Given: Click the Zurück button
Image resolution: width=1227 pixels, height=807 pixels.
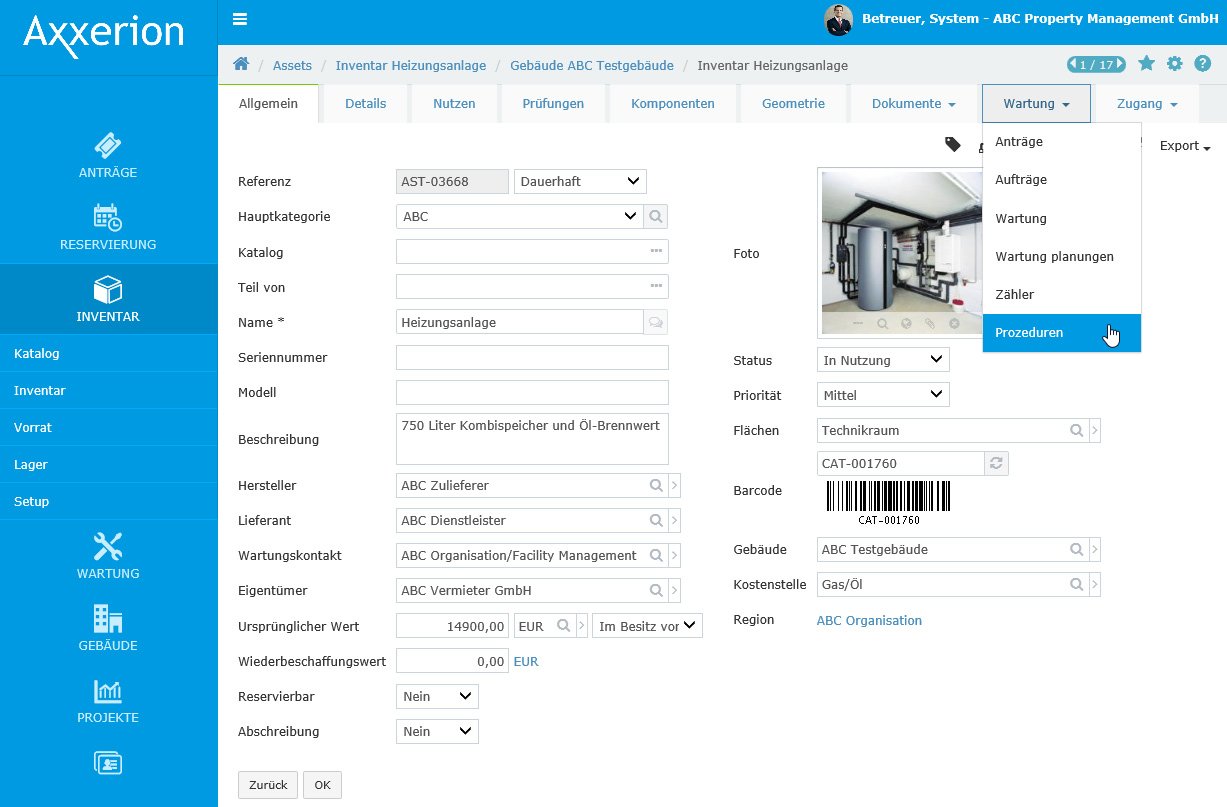Looking at the screenshot, I should [x=268, y=785].
